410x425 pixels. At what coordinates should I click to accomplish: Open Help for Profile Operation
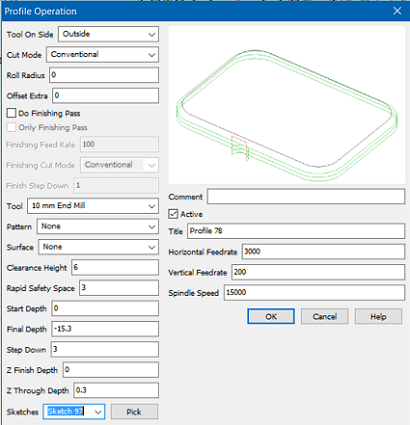[x=378, y=316]
